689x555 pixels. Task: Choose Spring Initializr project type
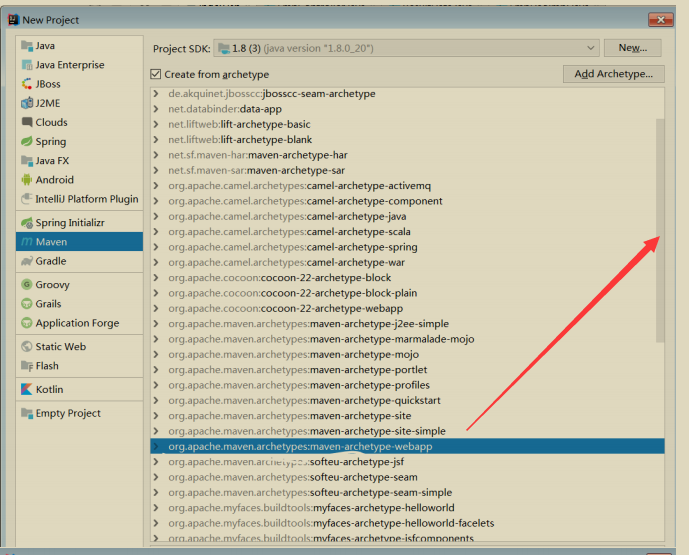[80, 223]
